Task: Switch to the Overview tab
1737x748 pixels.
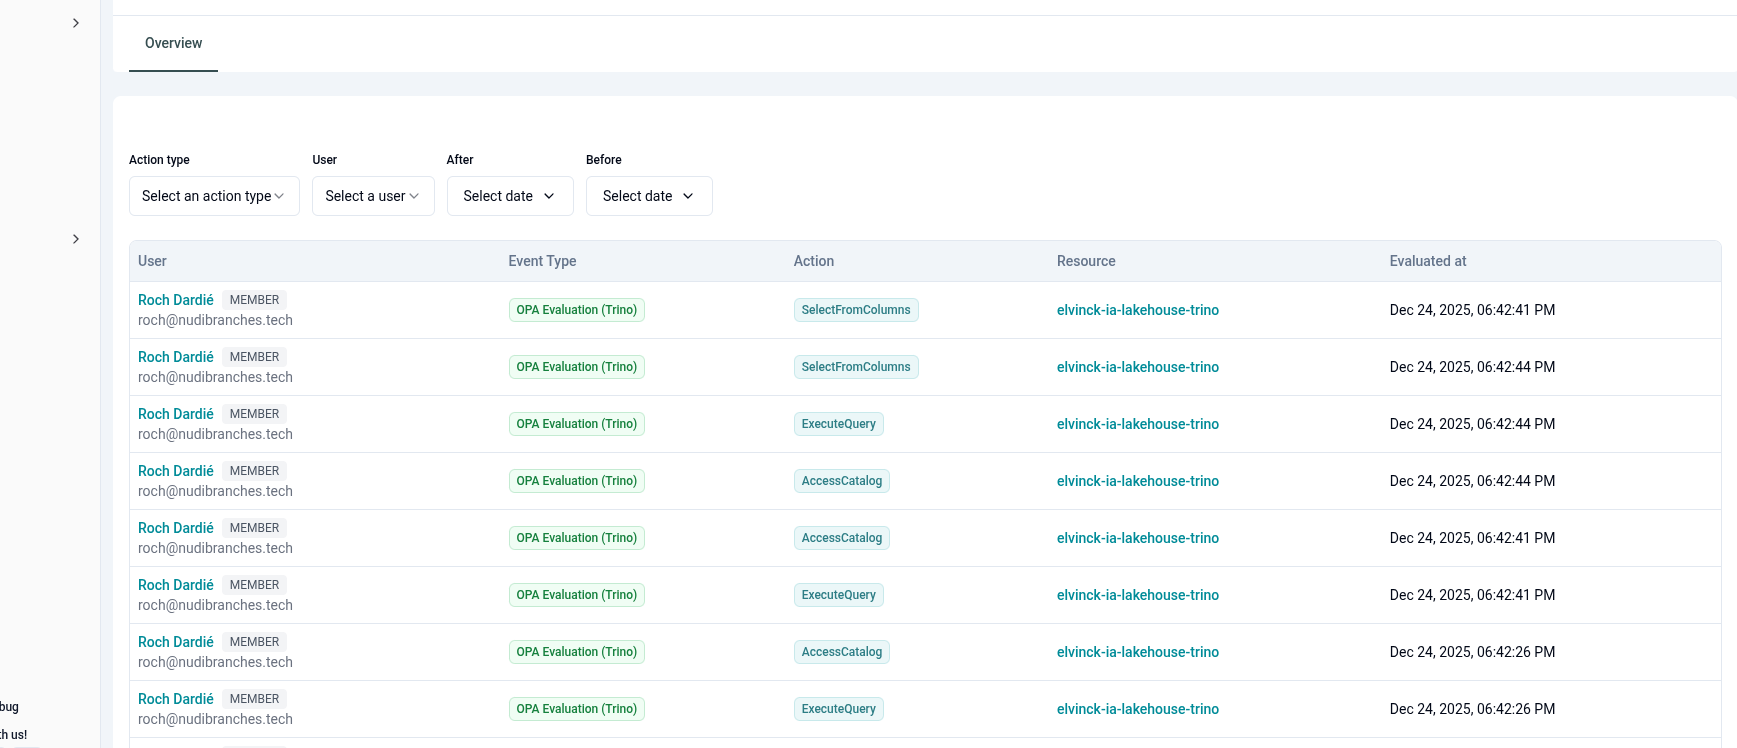Action: pyautogui.click(x=173, y=43)
